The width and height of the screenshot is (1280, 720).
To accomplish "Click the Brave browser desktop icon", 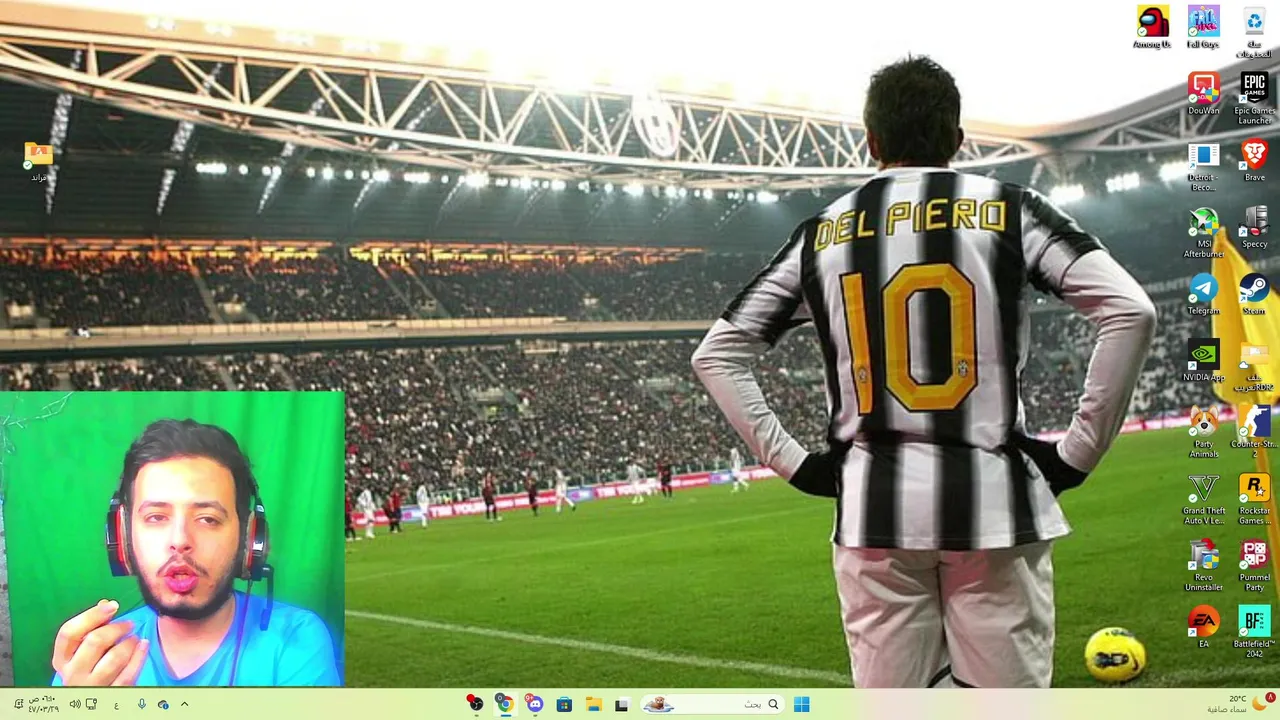I will click(x=1254, y=161).
